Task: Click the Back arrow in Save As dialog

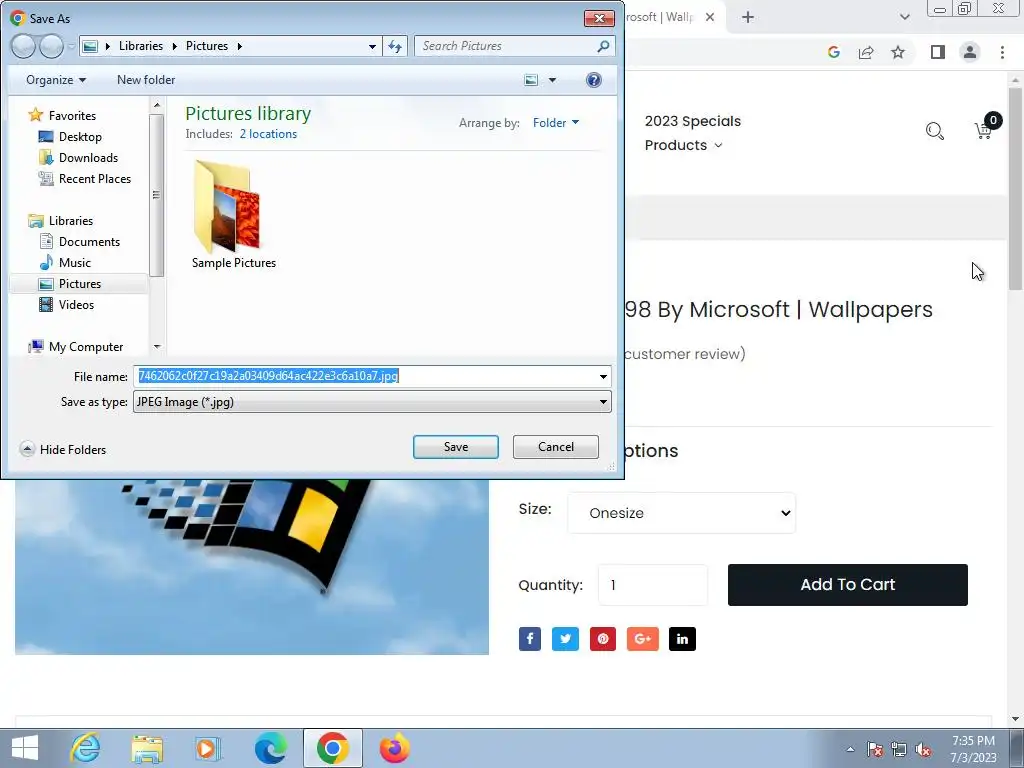Action: [24, 46]
